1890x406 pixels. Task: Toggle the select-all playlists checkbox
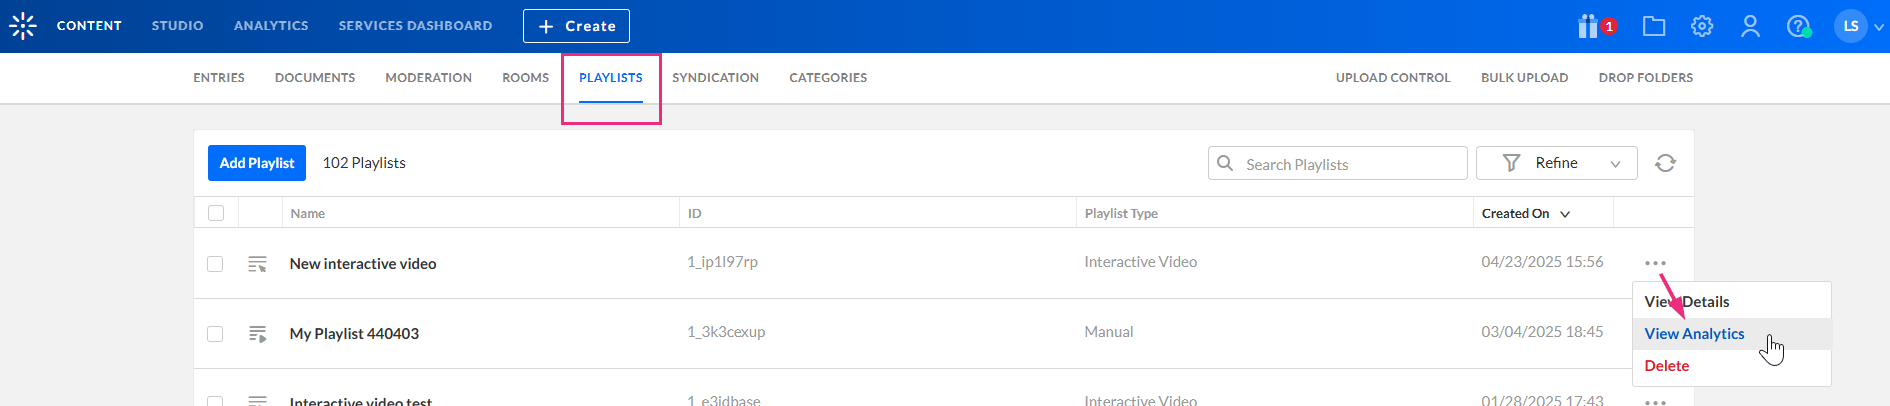point(216,213)
